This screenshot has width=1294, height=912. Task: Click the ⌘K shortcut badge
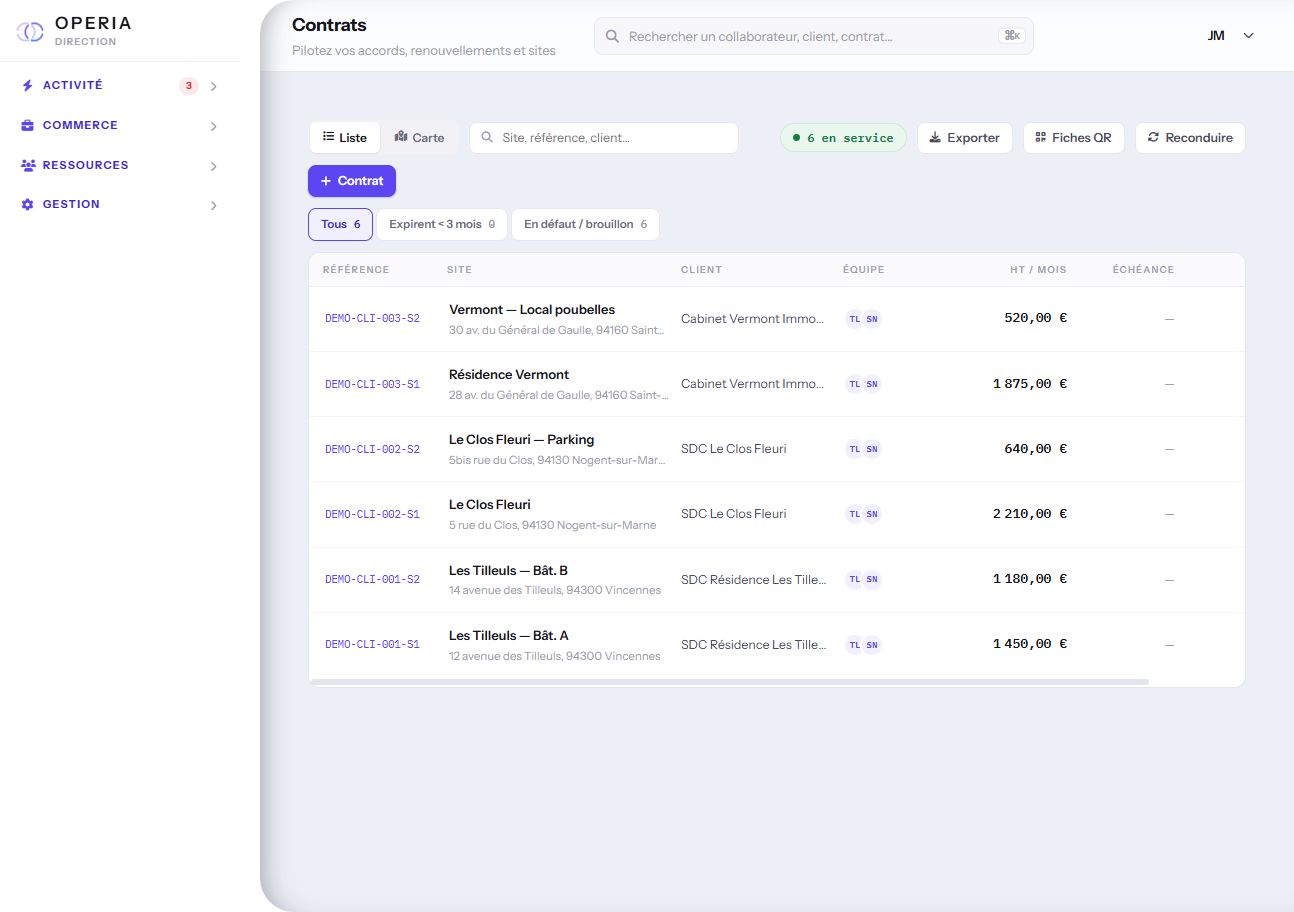[1012, 36]
